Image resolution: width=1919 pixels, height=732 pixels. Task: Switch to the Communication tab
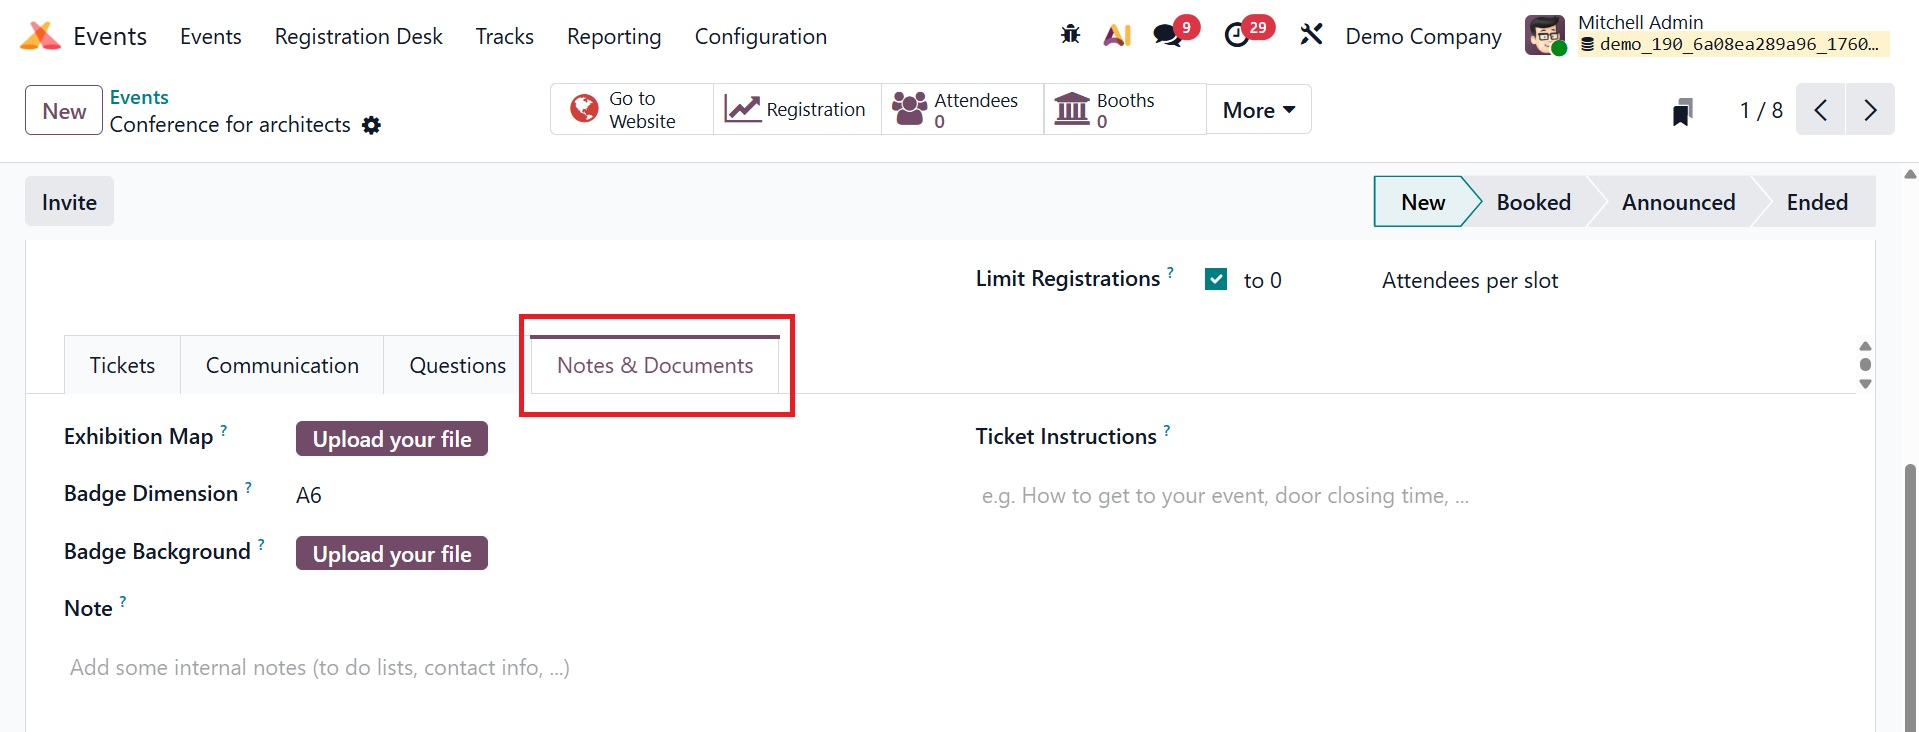282,366
